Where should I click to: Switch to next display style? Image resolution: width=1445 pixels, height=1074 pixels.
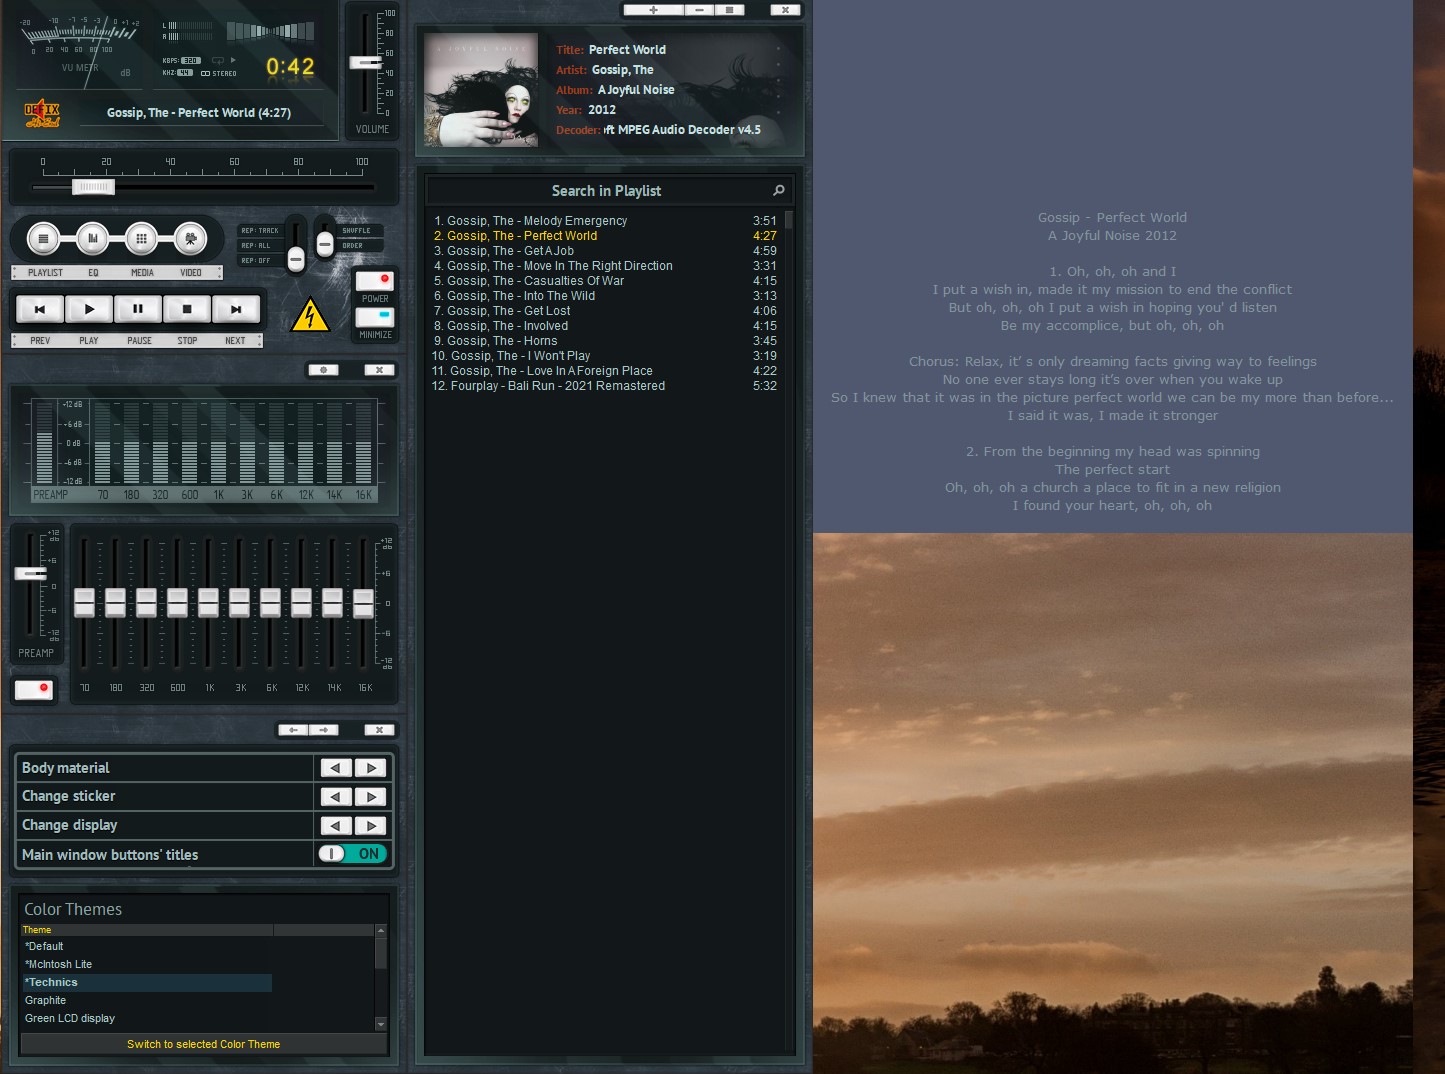pos(371,826)
